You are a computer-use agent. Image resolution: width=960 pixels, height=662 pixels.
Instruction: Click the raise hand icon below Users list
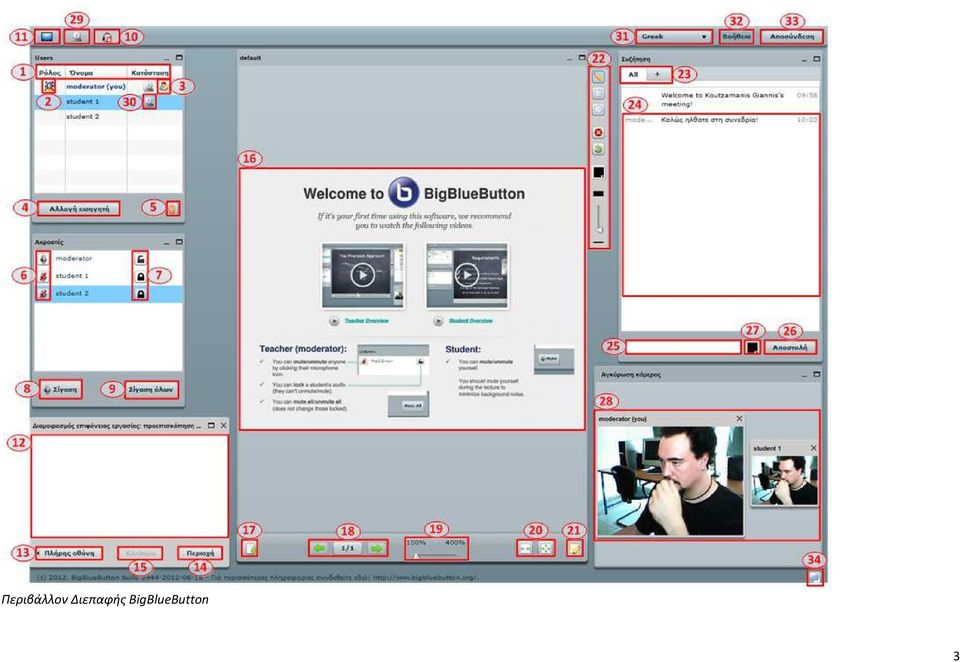pyautogui.click(x=173, y=209)
